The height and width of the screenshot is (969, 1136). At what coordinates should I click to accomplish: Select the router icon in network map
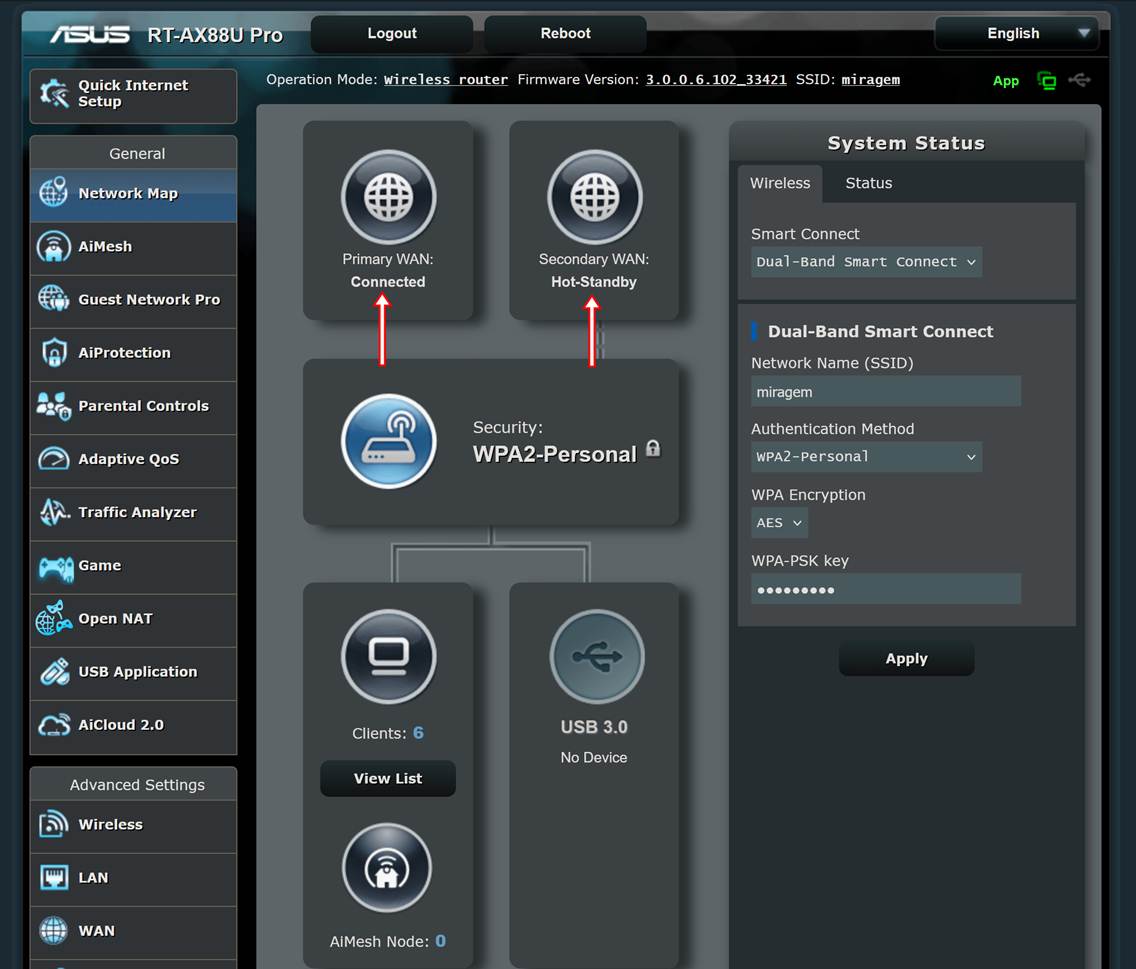388,441
